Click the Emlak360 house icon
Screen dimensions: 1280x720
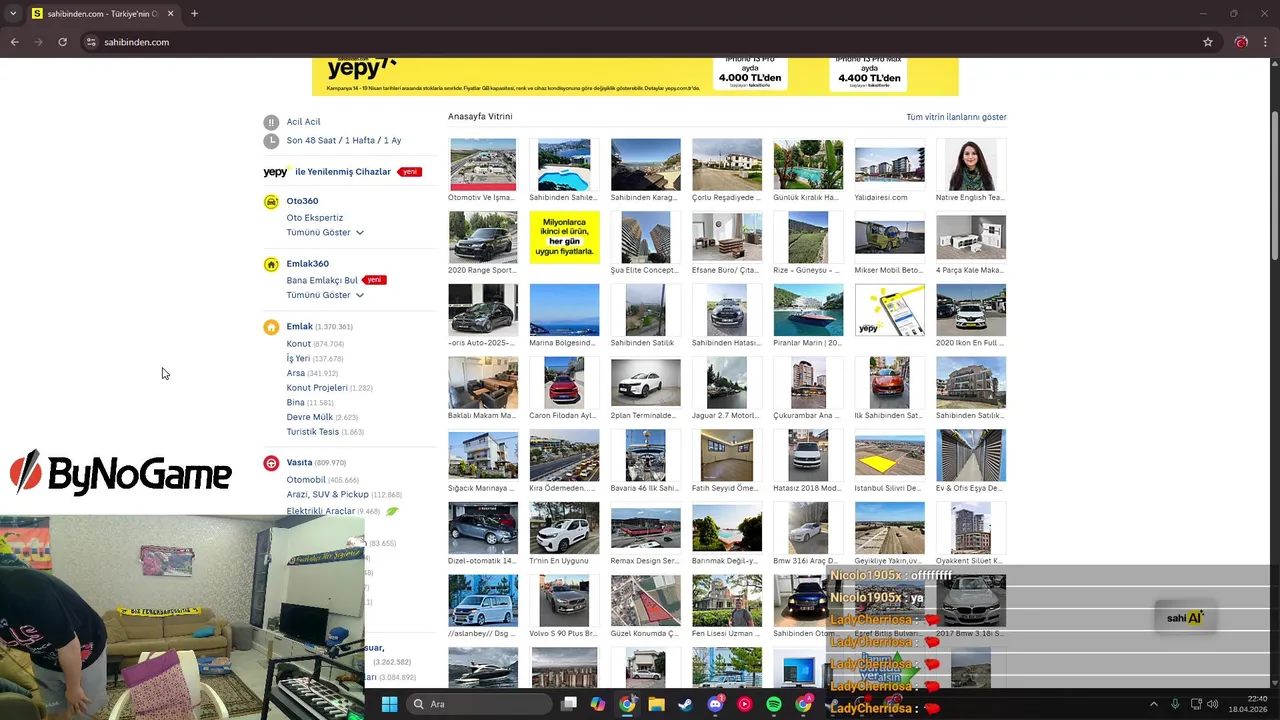point(271,265)
